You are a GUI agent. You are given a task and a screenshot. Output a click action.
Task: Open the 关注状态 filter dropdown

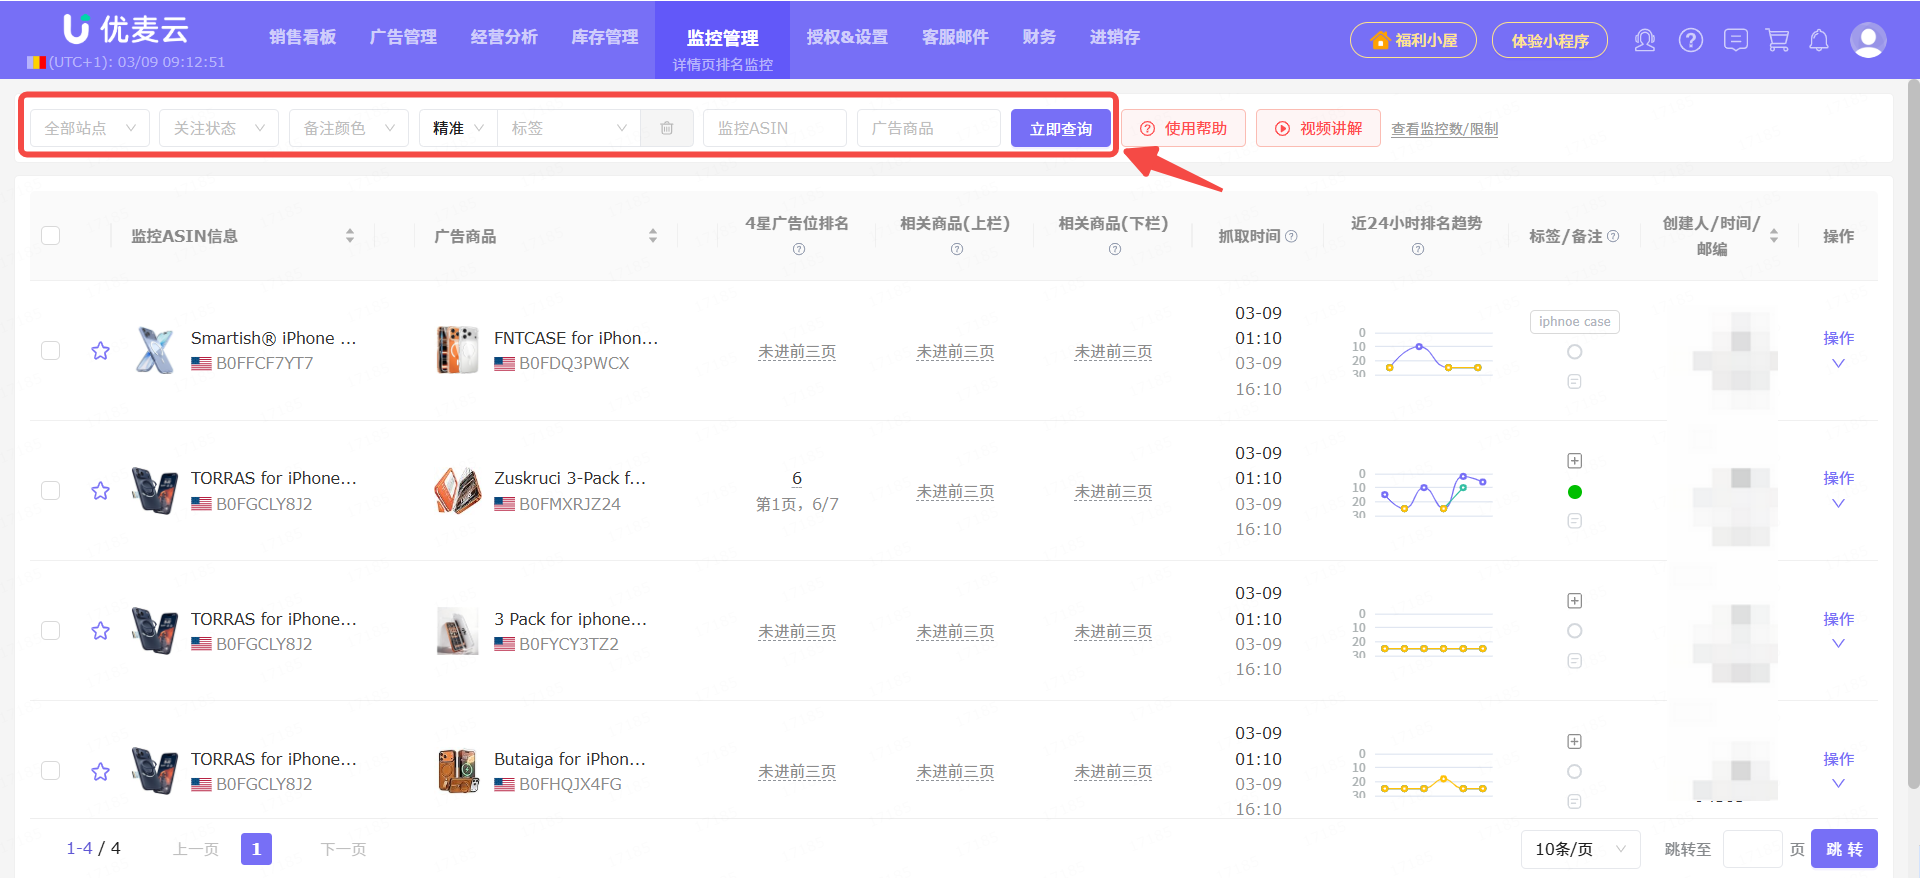(218, 128)
